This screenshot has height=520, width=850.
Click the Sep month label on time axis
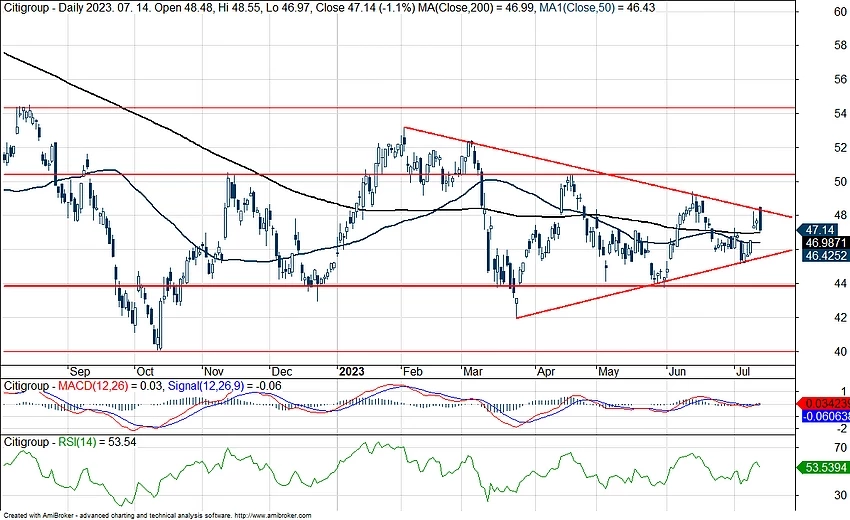[x=80, y=372]
